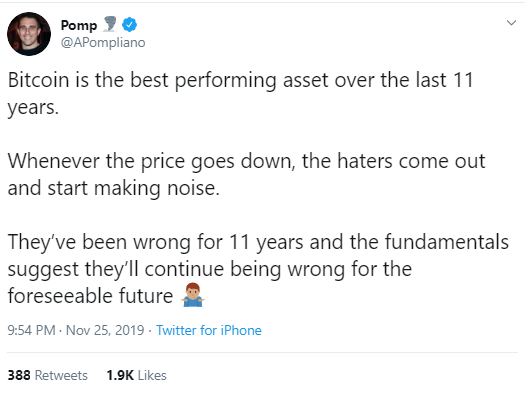Open the Twitter for iPhone link
The width and height of the screenshot is (525, 397).
209,330
